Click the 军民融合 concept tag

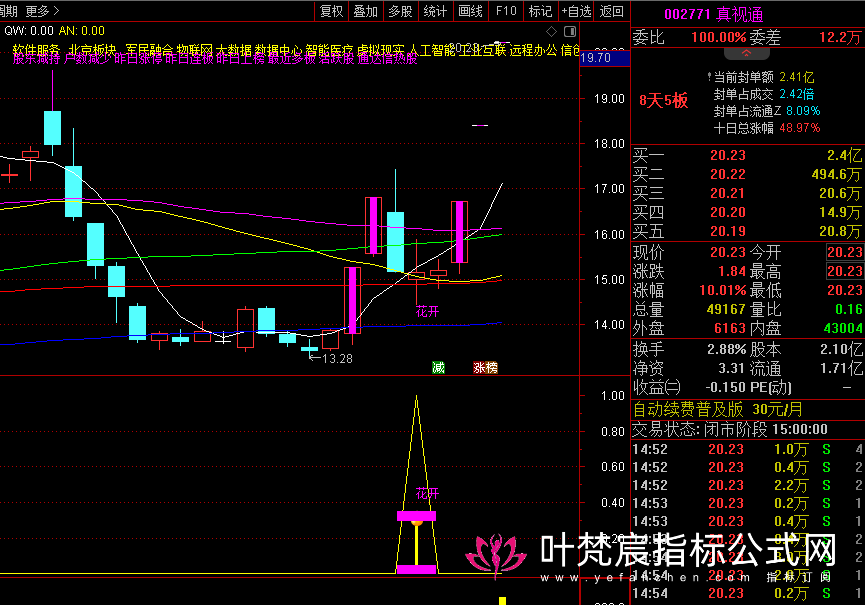149,50
